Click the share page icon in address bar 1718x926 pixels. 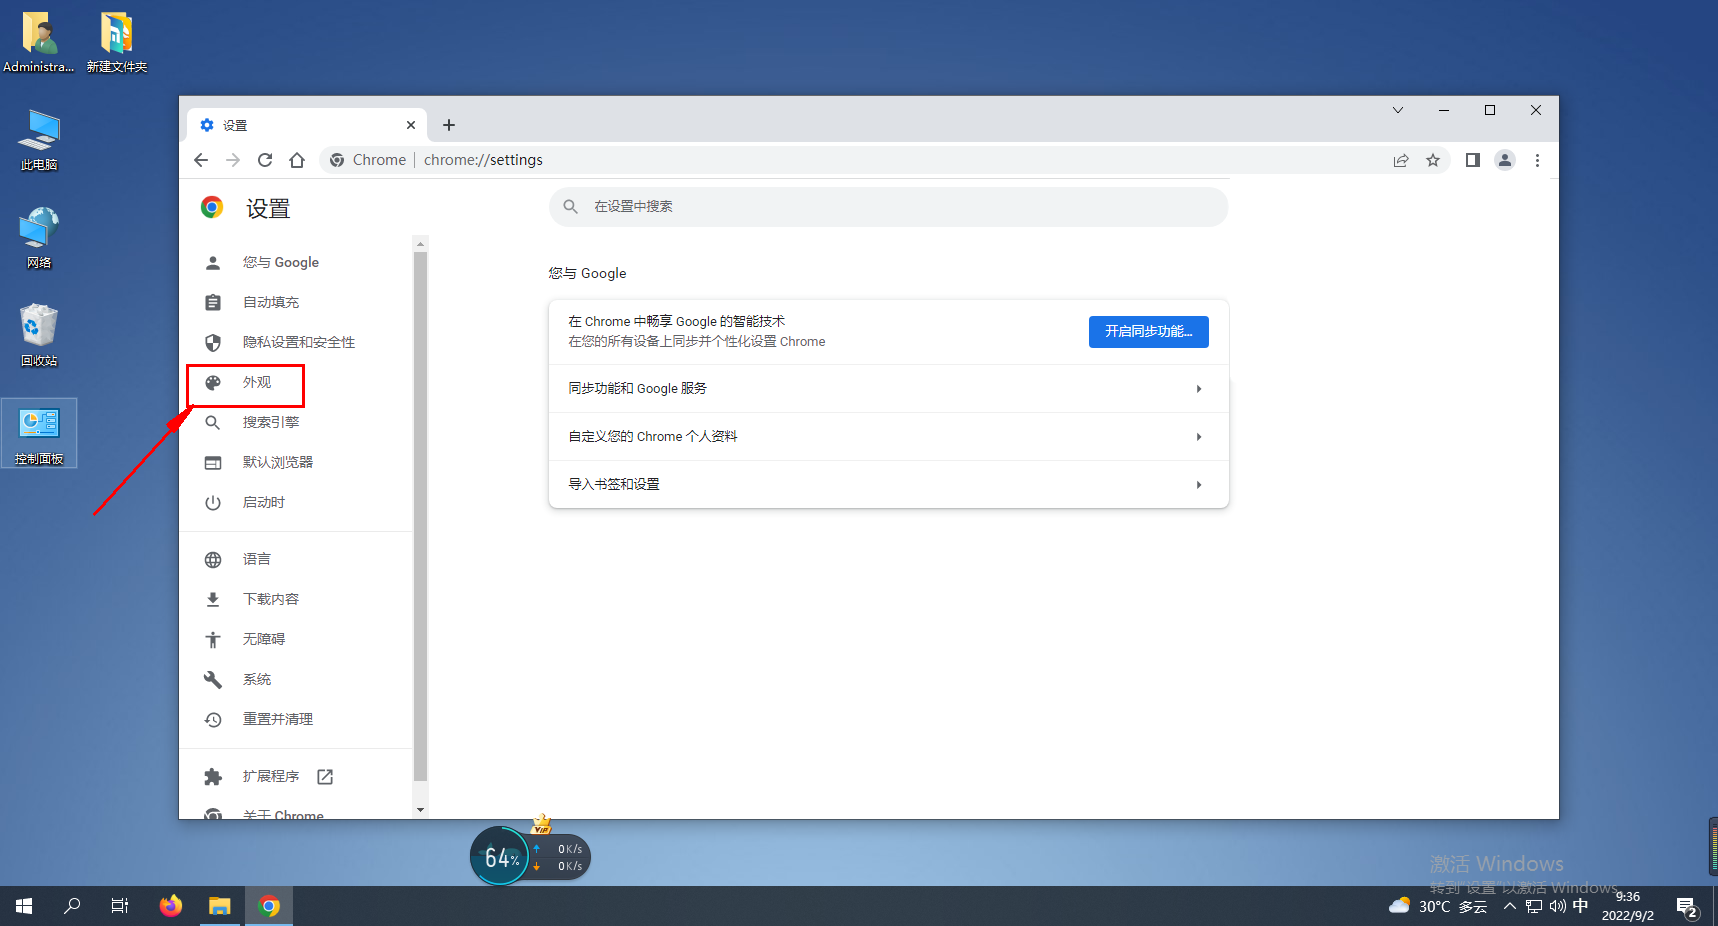(x=1401, y=160)
